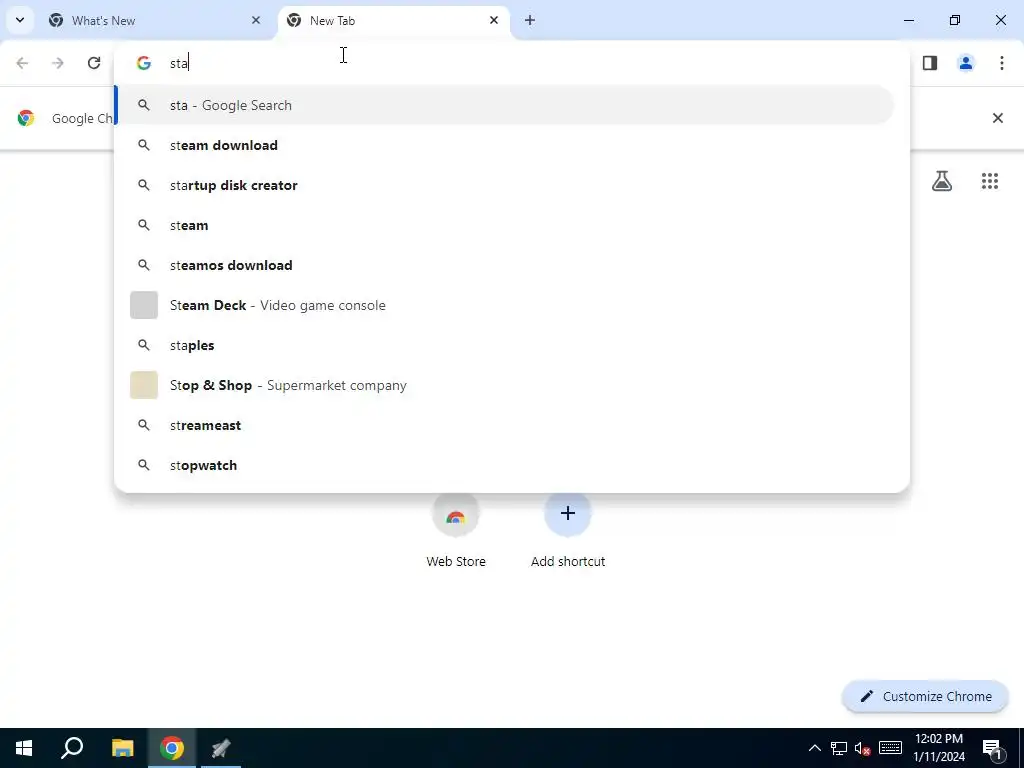The image size is (1024, 768).
Task: Click Chrome icon in taskbar
Action: [172, 748]
